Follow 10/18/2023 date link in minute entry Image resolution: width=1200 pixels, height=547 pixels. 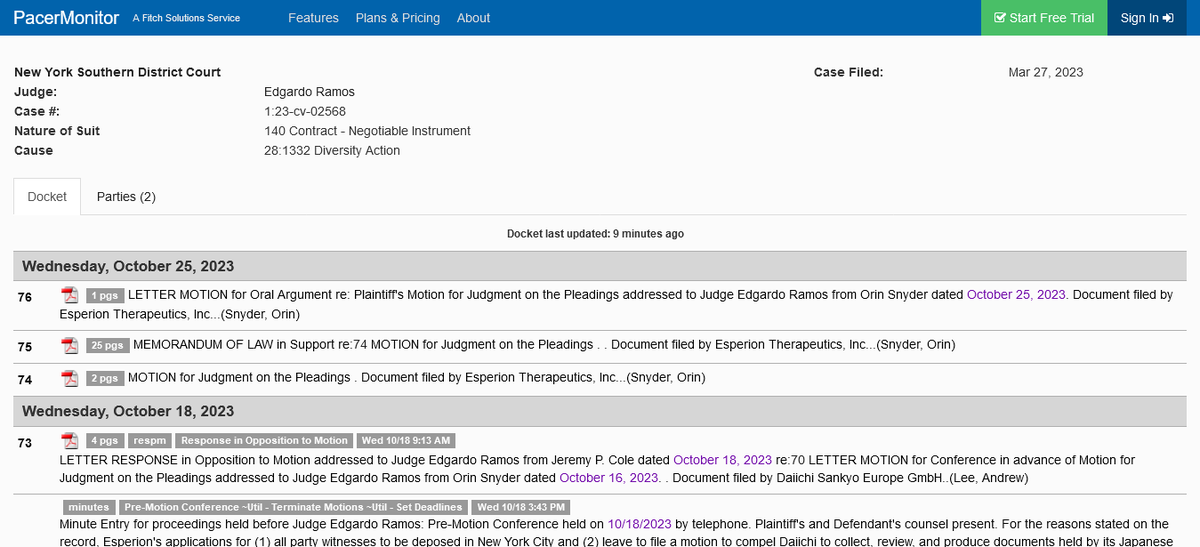[x=639, y=524]
